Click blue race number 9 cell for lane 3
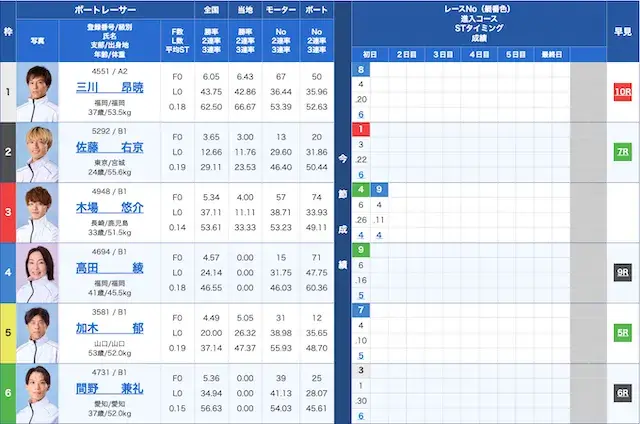 [379, 190]
